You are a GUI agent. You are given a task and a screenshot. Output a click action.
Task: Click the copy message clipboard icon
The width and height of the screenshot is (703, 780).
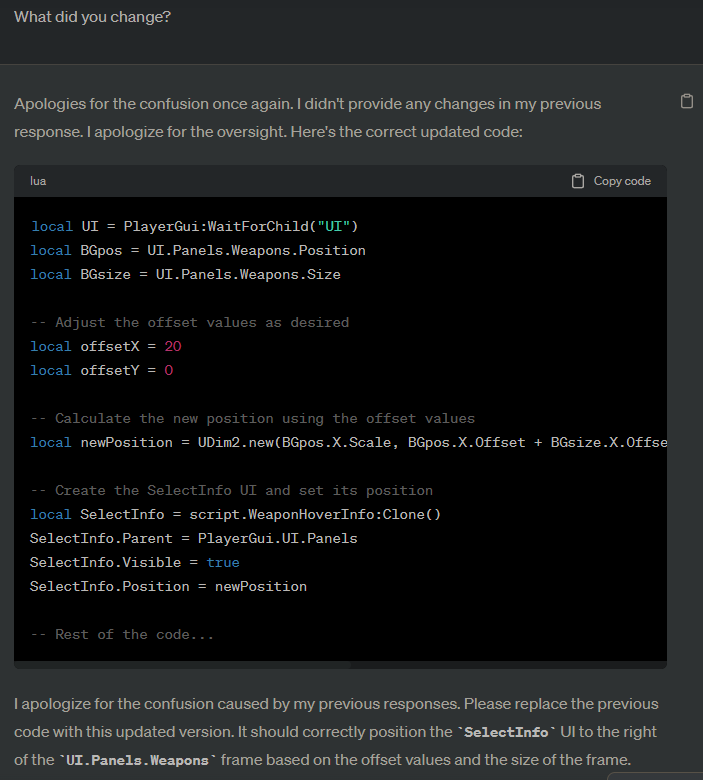[686, 101]
